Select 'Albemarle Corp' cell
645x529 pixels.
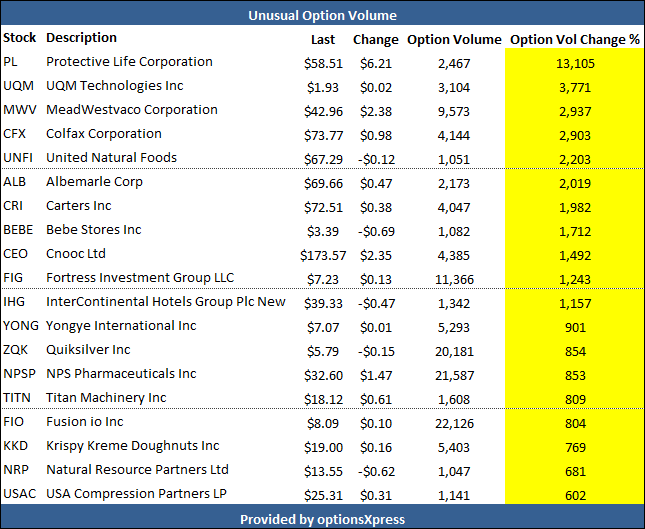tap(94, 182)
